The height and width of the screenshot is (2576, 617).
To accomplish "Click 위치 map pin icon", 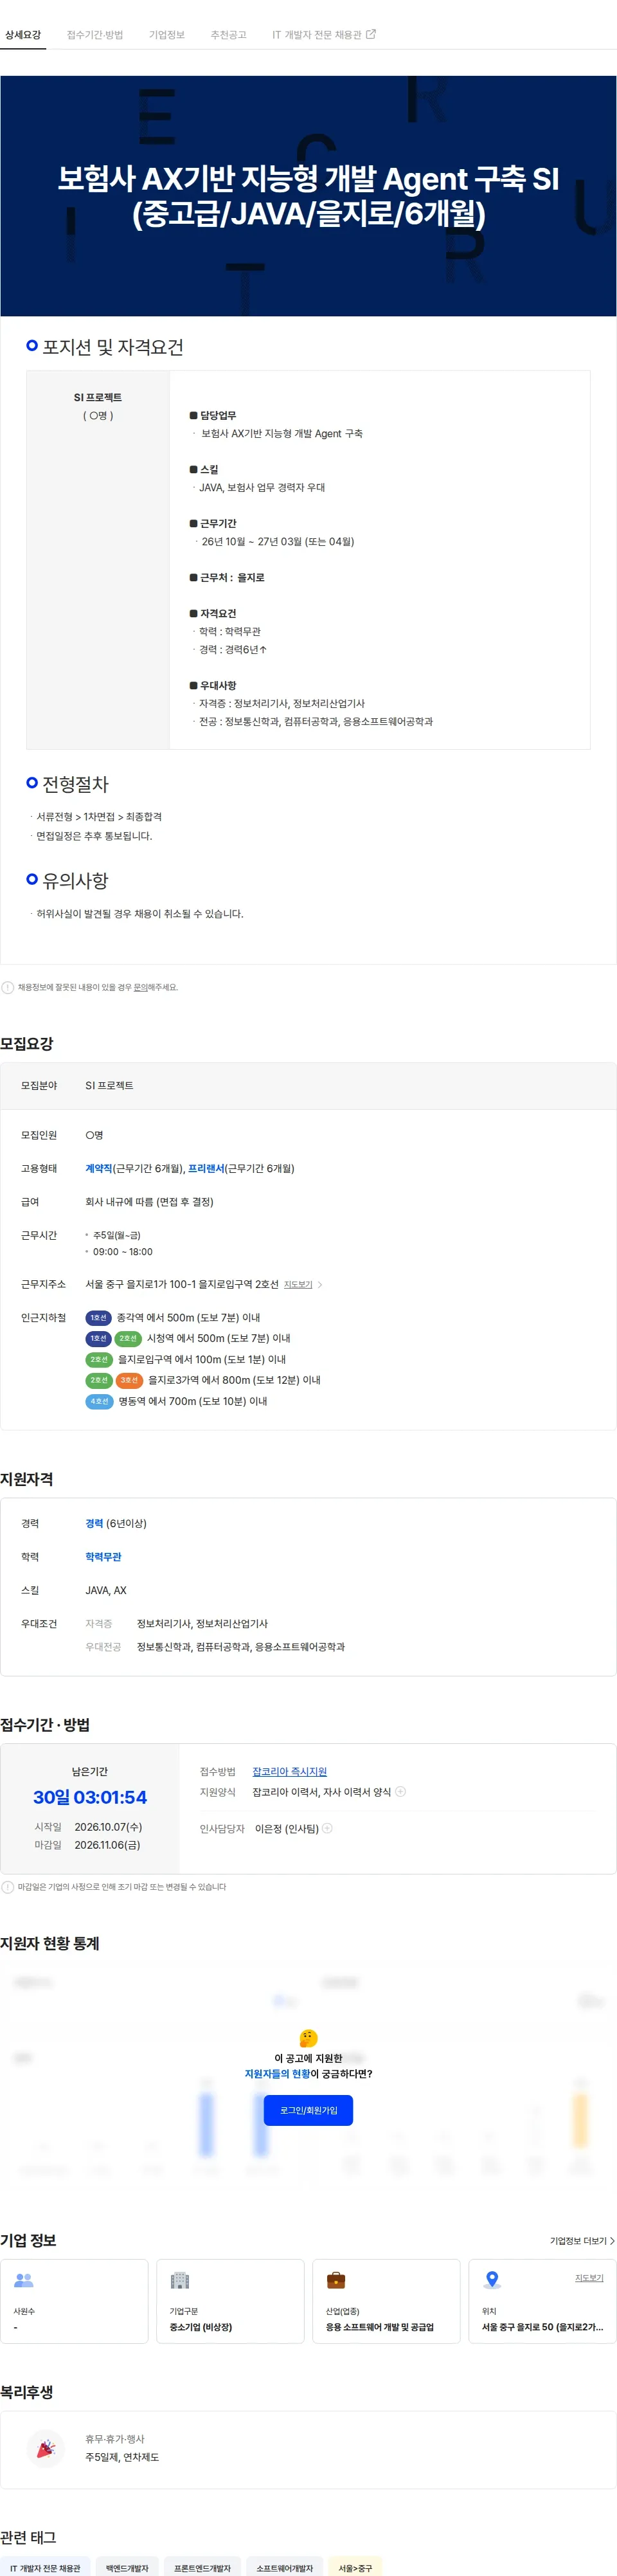I will 492,2280.
